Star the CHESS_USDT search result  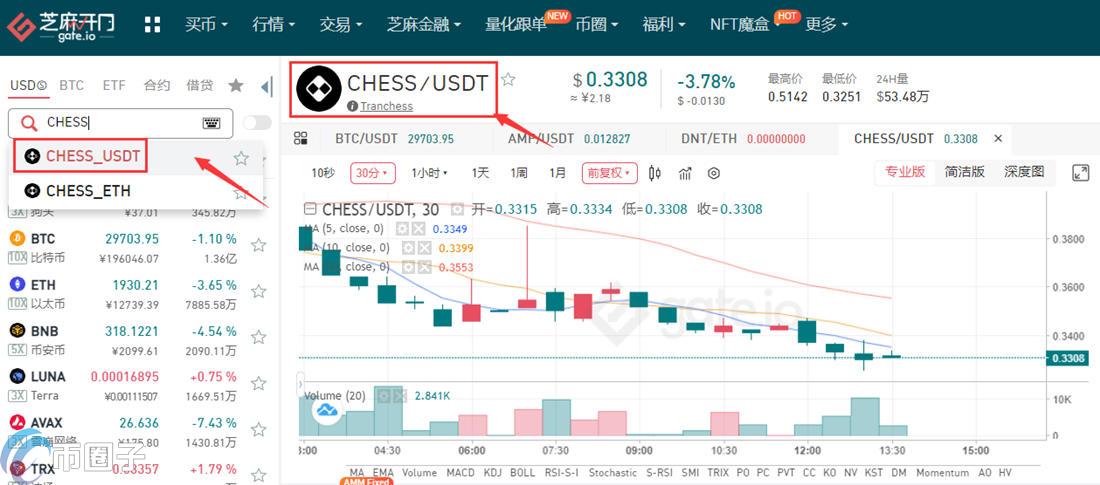[x=241, y=158]
